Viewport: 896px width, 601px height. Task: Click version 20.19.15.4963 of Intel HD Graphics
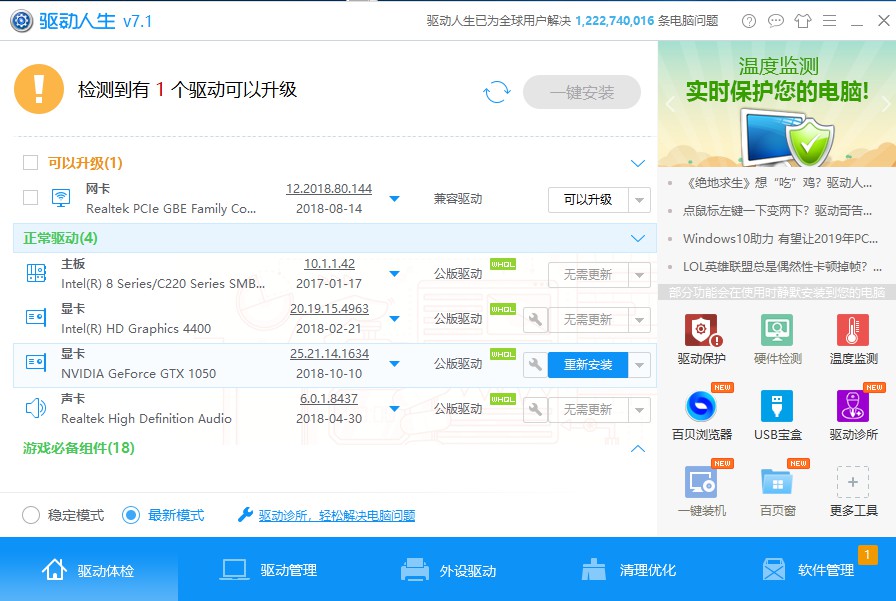[x=329, y=308]
